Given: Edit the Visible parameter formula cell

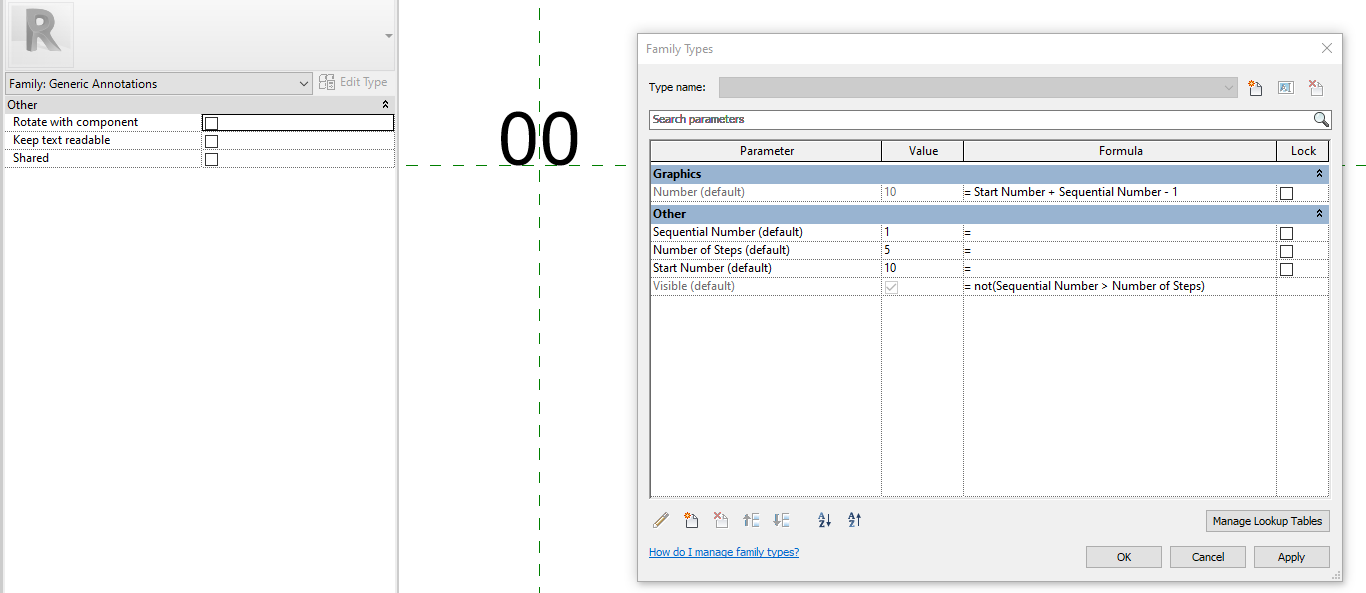Looking at the screenshot, I should click(1120, 286).
